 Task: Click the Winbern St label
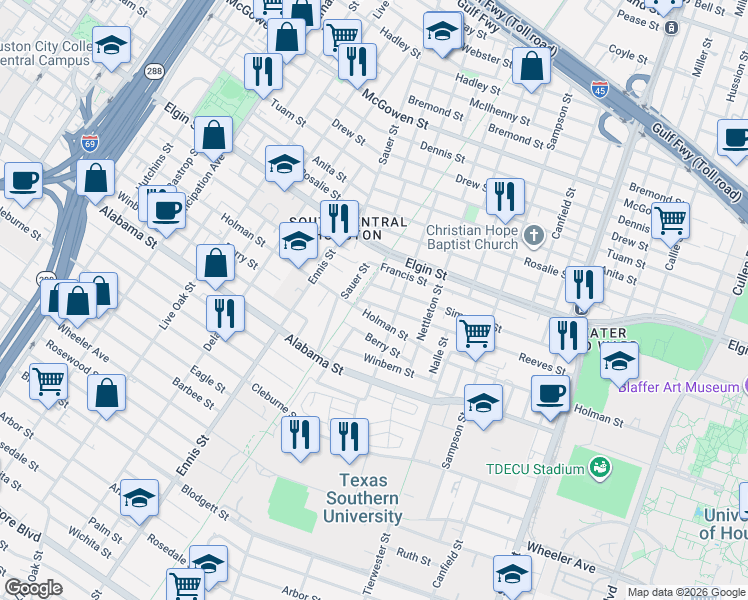[389, 365]
